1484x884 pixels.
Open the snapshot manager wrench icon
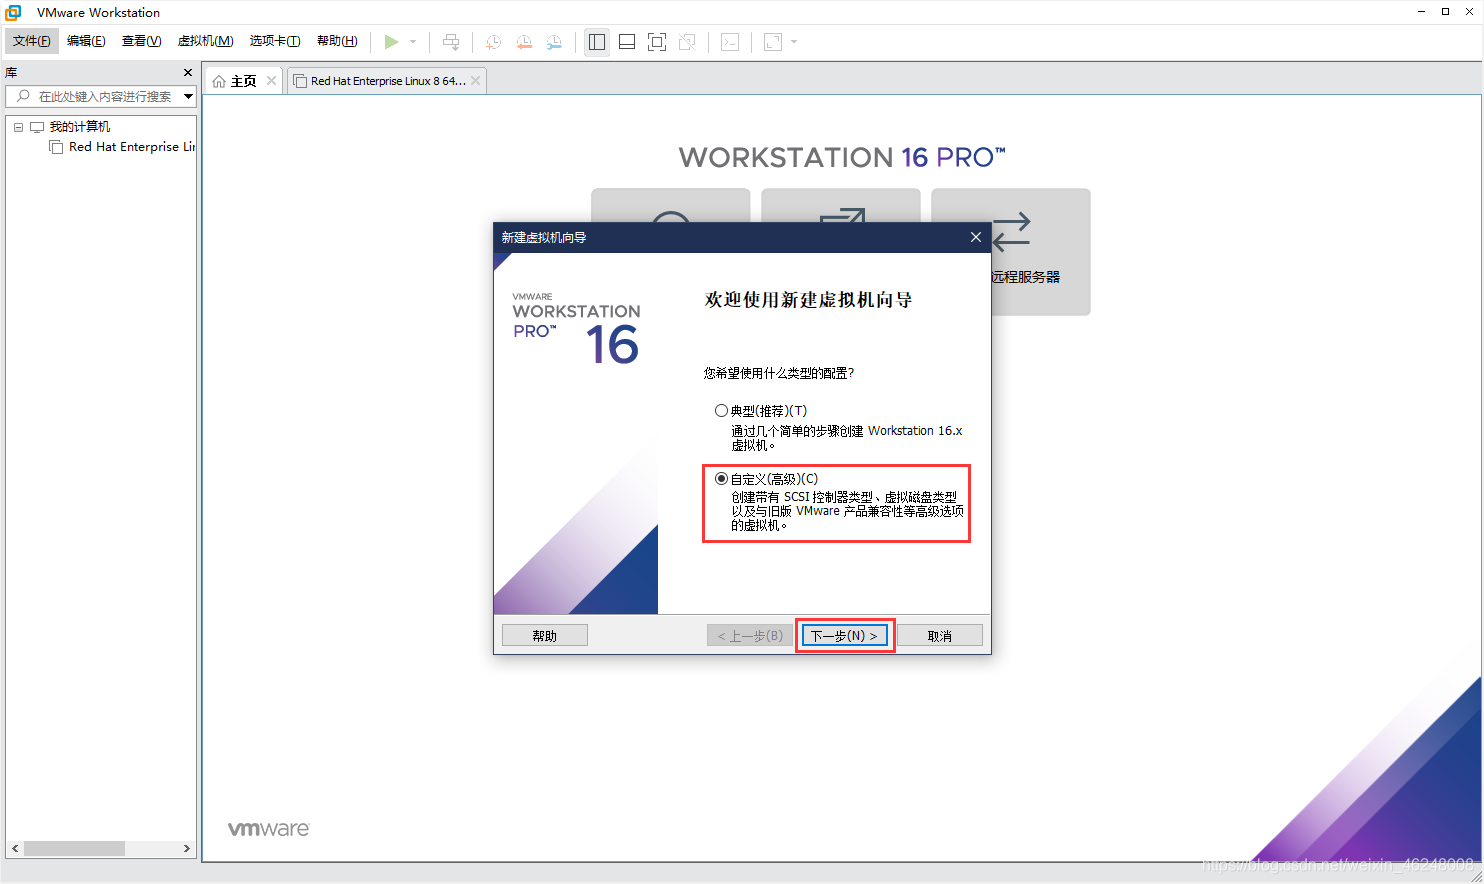[554, 42]
